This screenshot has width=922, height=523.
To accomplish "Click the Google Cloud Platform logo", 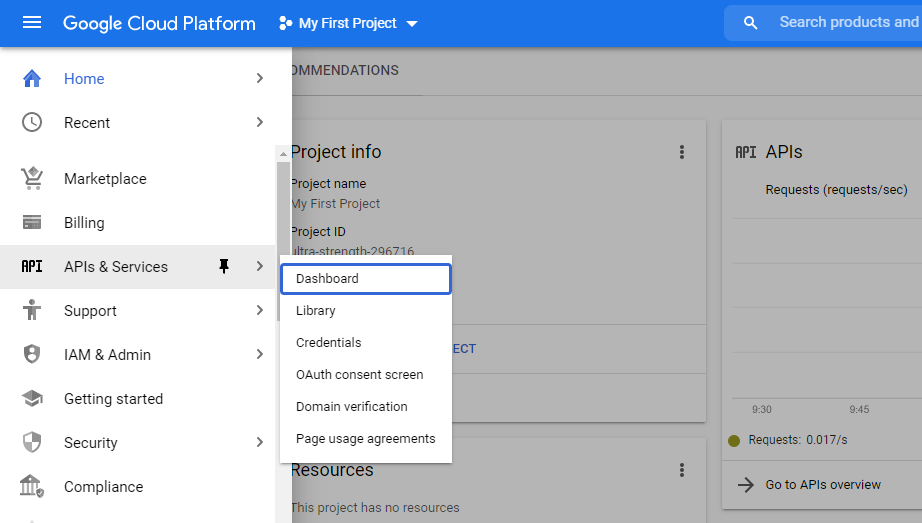I will click(x=159, y=24).
